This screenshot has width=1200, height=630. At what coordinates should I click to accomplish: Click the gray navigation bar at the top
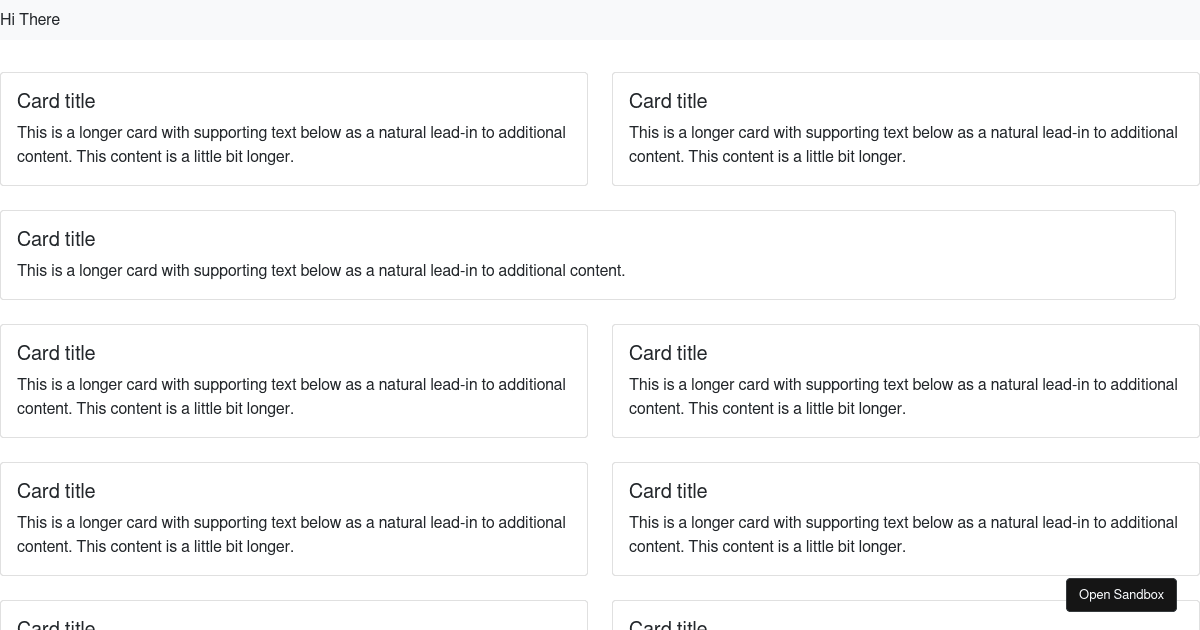pyautogui.click(x=600, y=19)
